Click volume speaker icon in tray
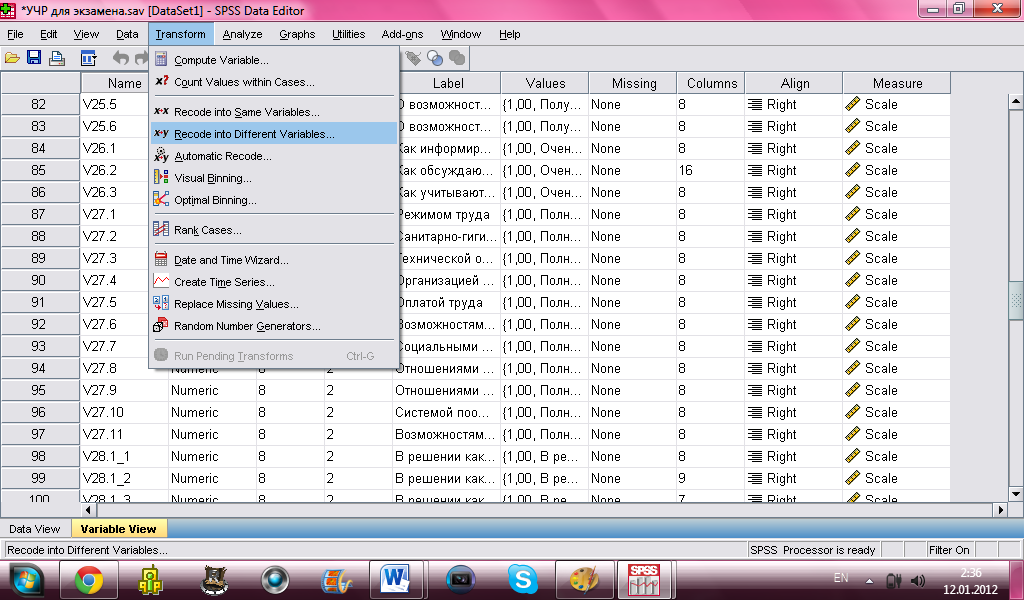Image resolution: width=1024 pixels, height=600 pixels. (918, 580)
